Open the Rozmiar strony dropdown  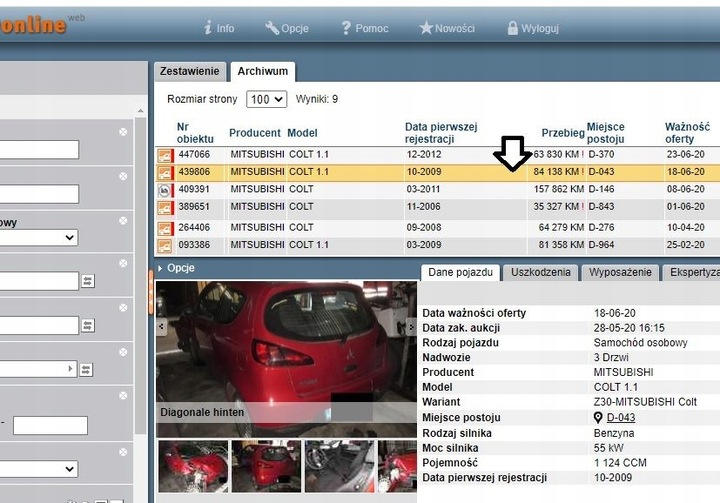pyautogui.click(x=266, y=100)
